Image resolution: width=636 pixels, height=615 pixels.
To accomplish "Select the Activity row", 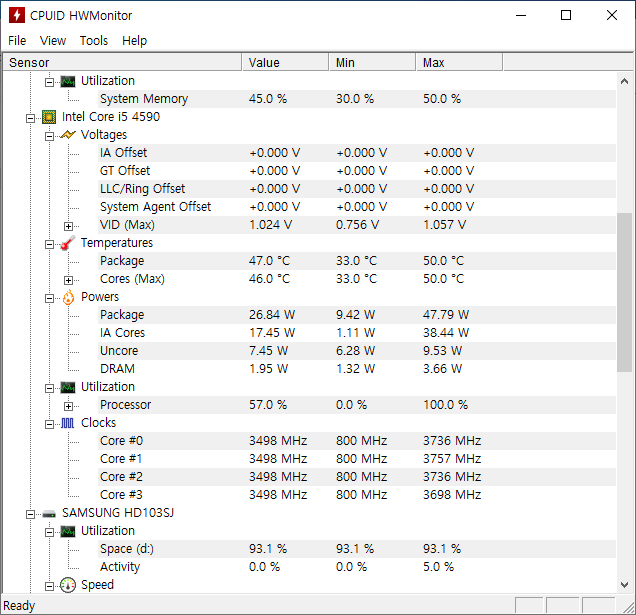I will click(x=357, y=567).
